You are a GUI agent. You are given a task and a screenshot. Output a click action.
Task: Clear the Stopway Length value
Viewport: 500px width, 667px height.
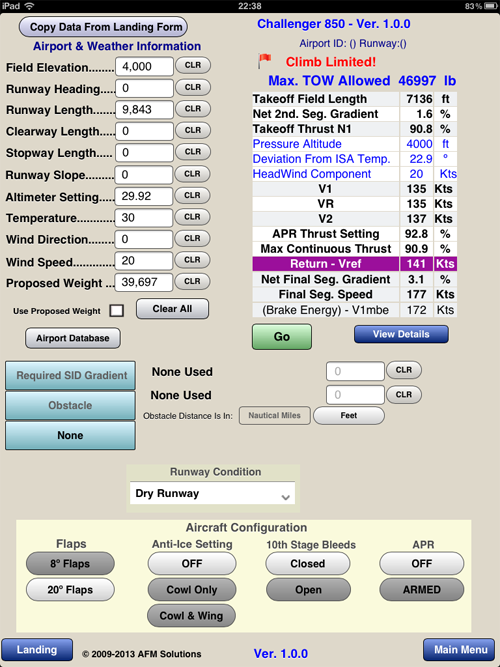coord(193,152)
